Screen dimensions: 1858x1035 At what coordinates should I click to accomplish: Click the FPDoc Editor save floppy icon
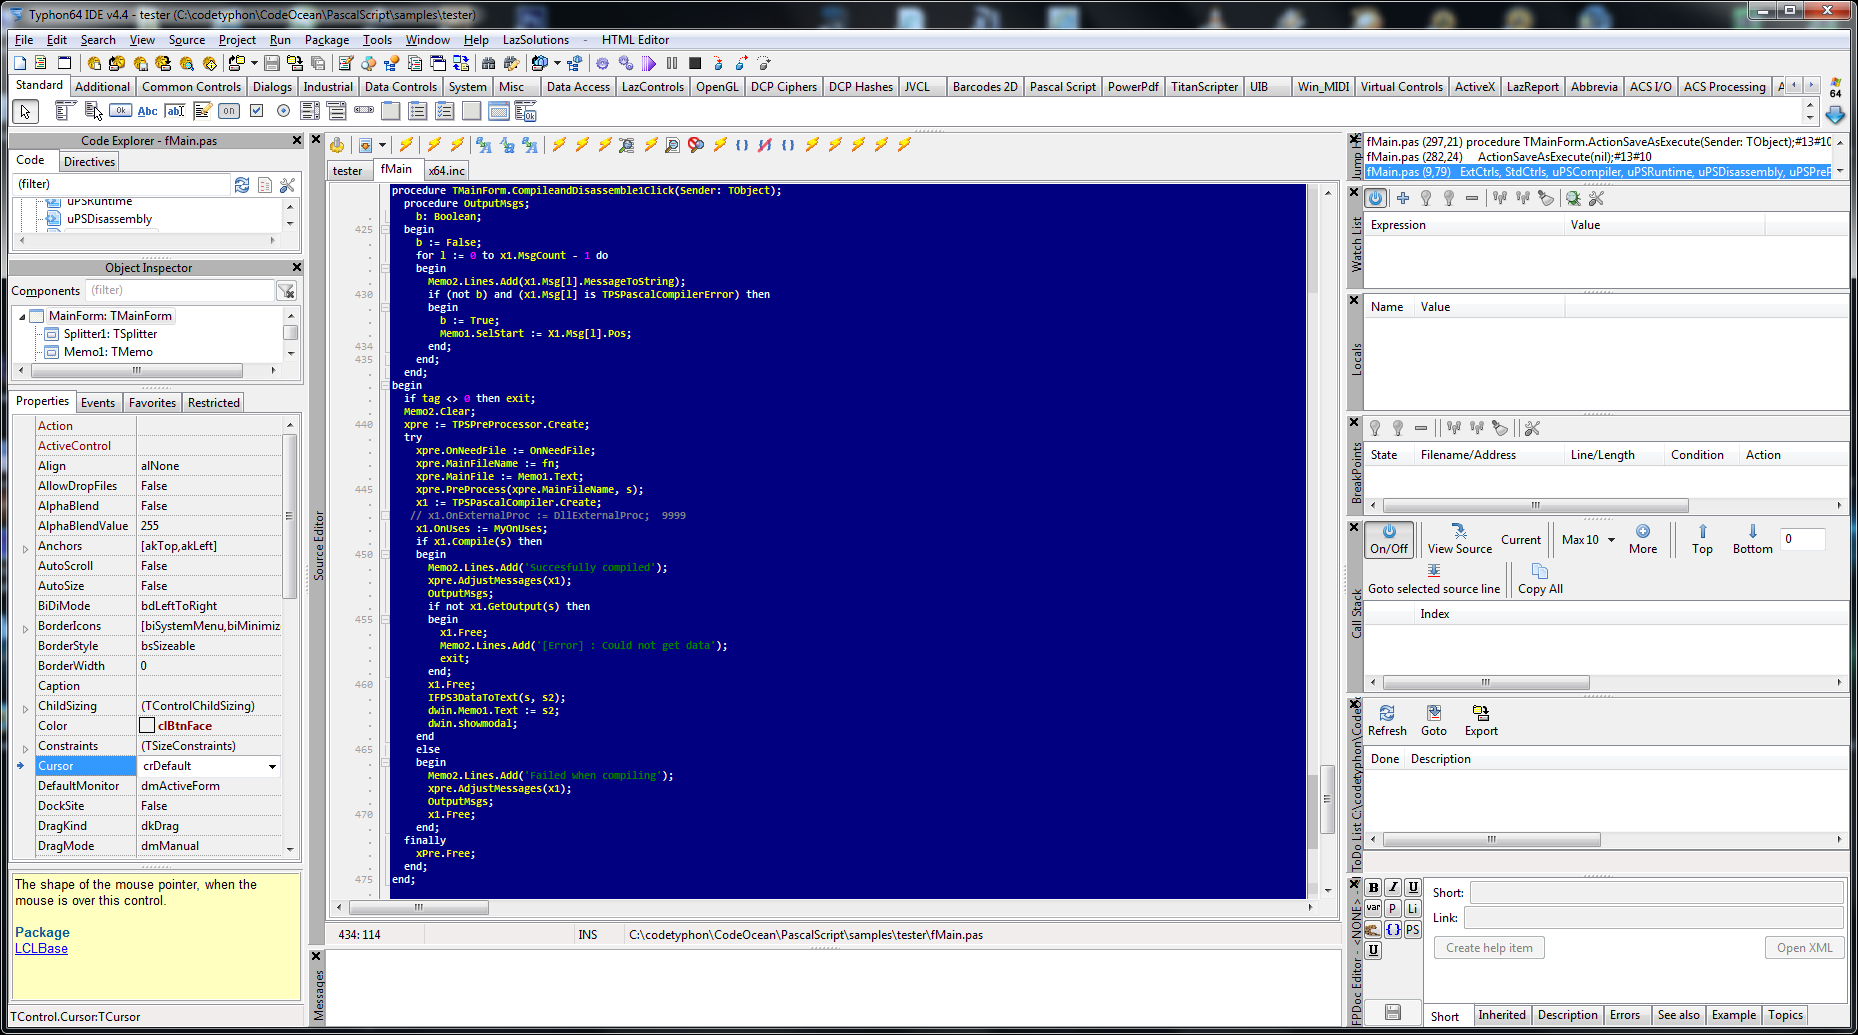pos(1392,1012)
